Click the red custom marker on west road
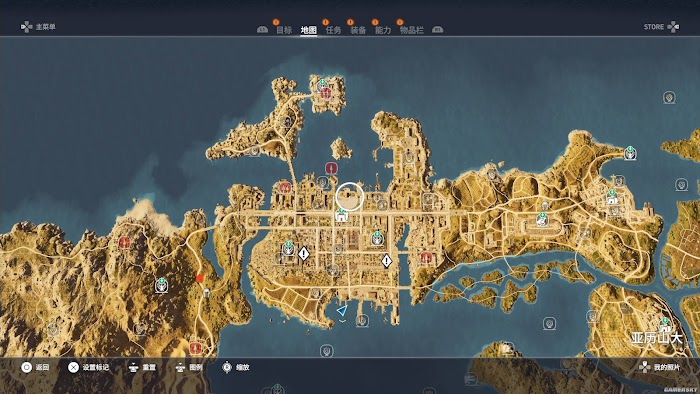The width and height of the screenshot is (700, 394). 200,278
